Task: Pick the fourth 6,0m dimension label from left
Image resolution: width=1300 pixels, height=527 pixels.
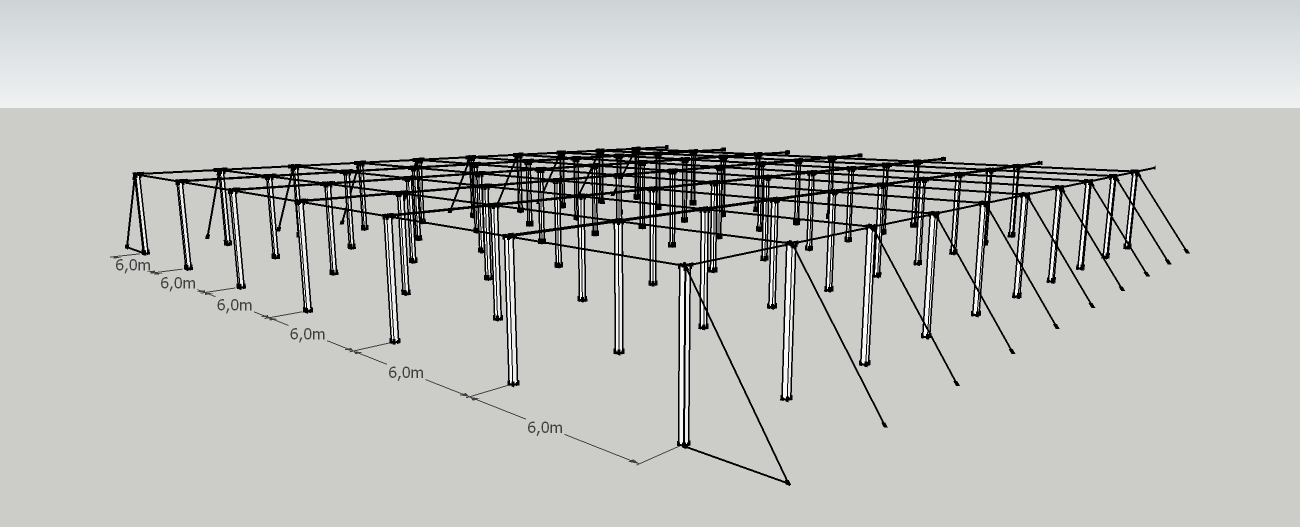Action: click(x=307, y=334)
